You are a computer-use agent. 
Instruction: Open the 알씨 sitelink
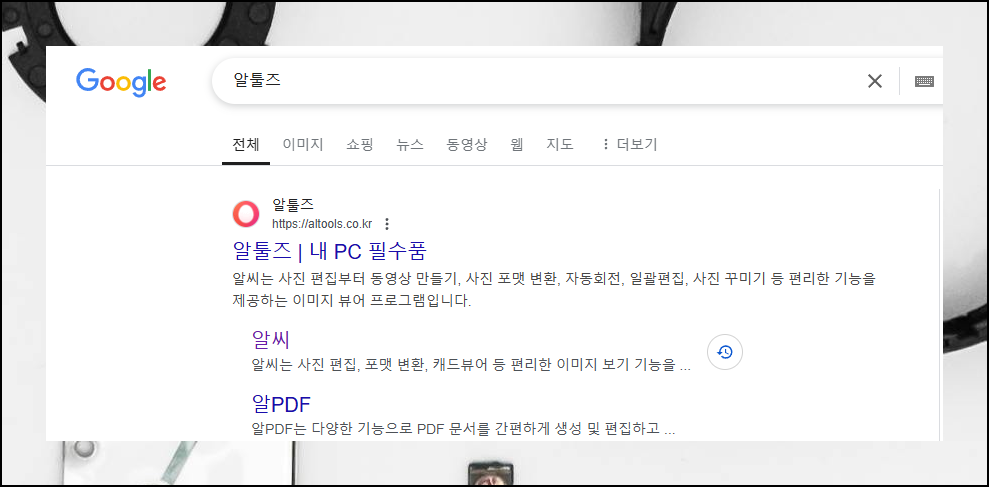(271, 339)
